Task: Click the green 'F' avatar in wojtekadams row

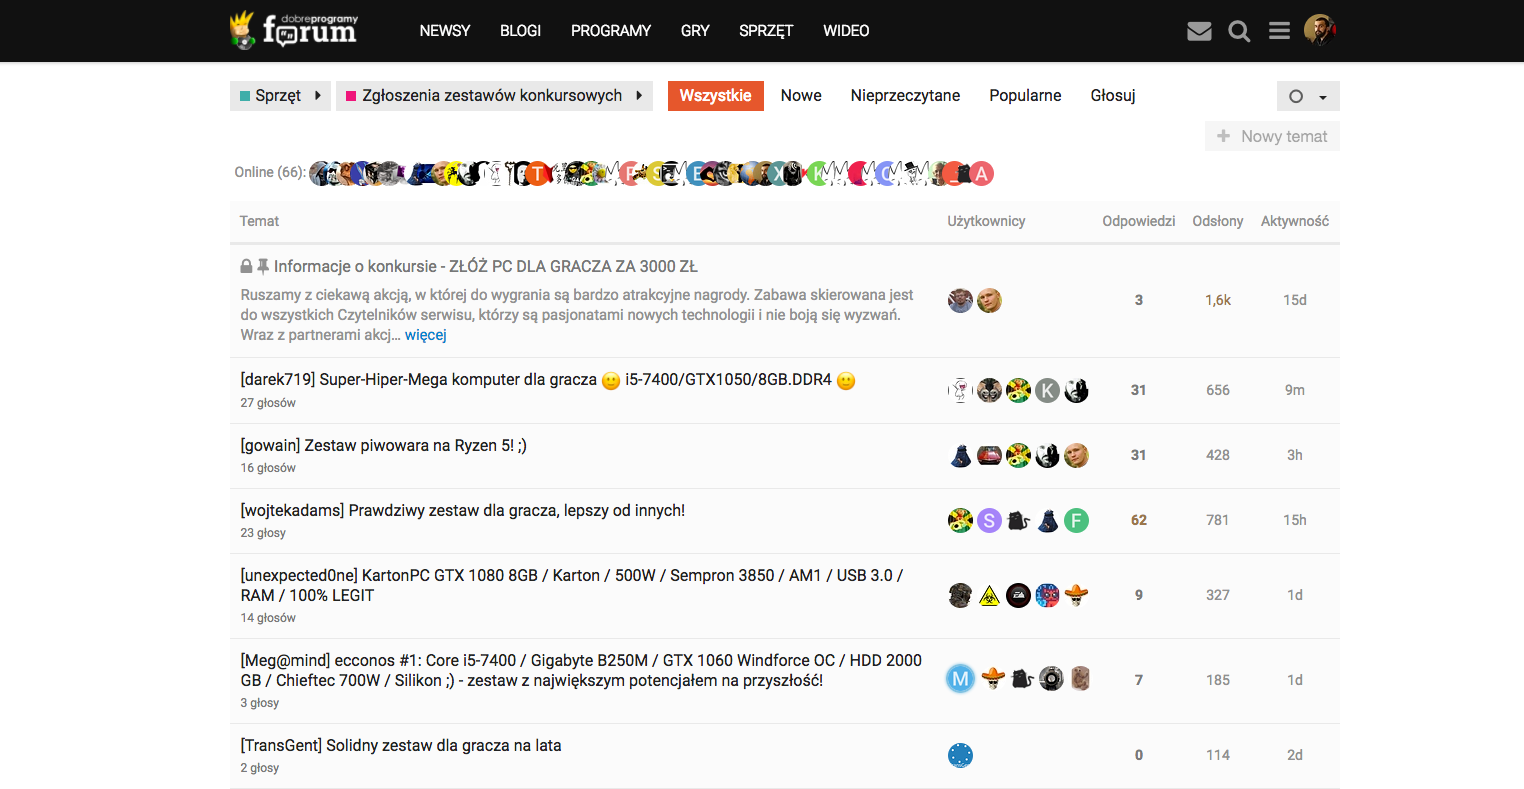Action: click(1076, 520)
